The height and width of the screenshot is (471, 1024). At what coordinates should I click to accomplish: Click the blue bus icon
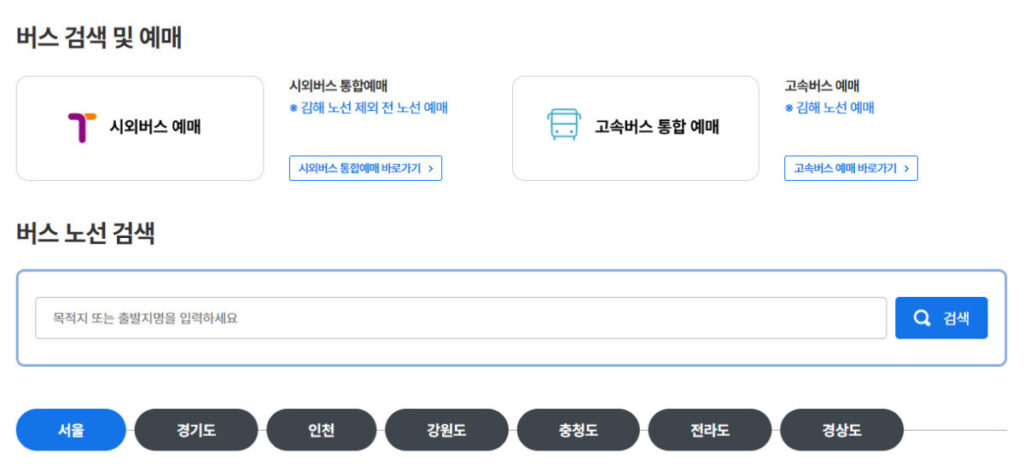[563, 126]
